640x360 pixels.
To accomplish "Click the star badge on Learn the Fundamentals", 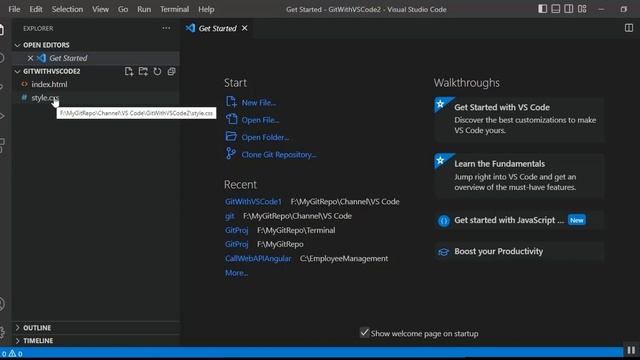I will click(441, 160).
